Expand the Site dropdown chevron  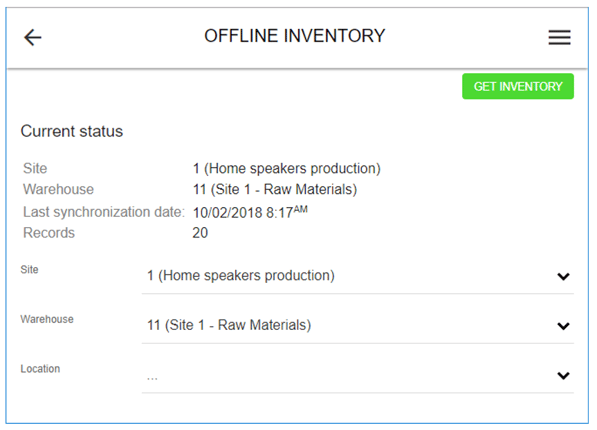point(563,276)
